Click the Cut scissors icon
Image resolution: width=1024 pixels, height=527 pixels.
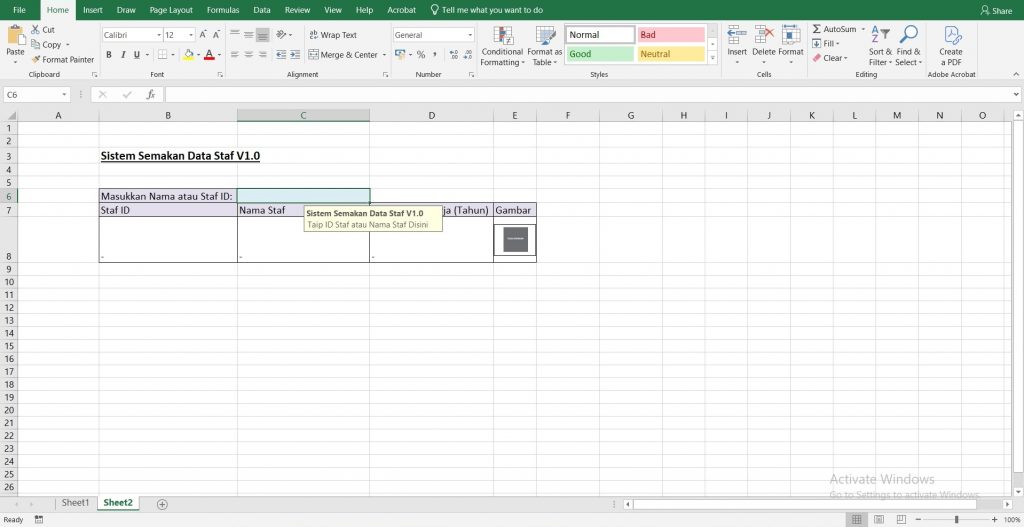coord(36,30)
